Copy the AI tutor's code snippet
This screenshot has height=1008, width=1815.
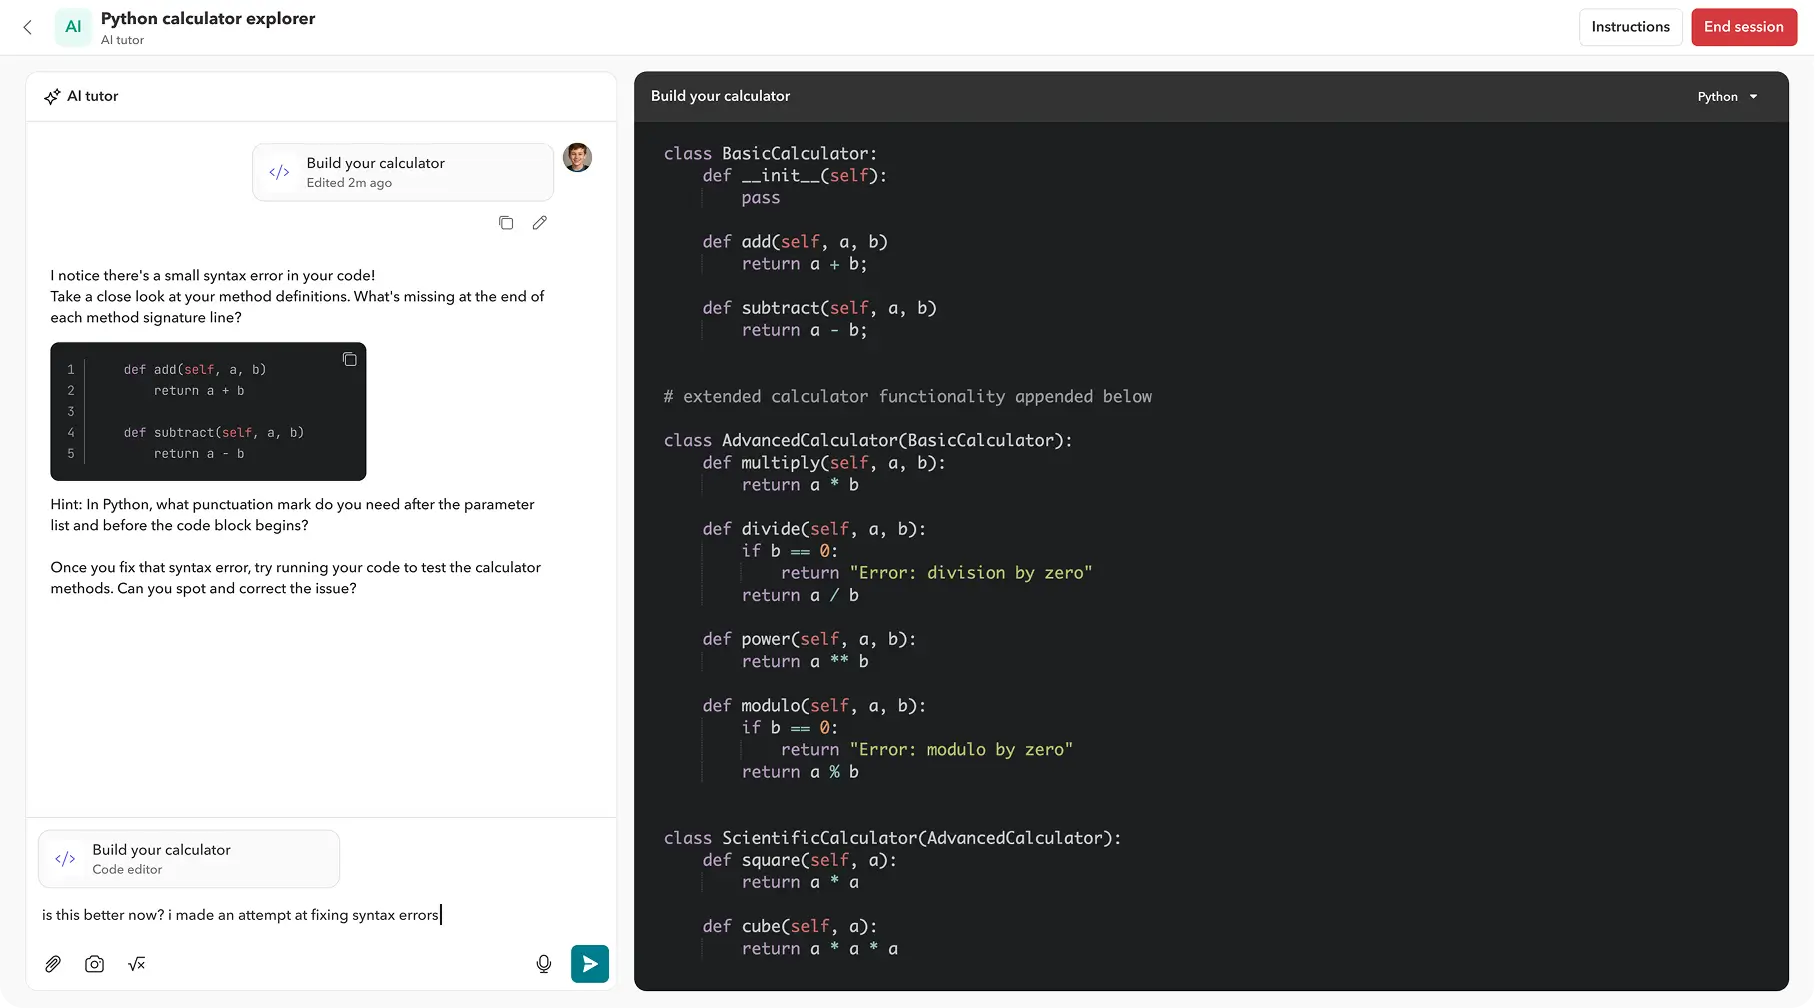(x=349, y=358)
